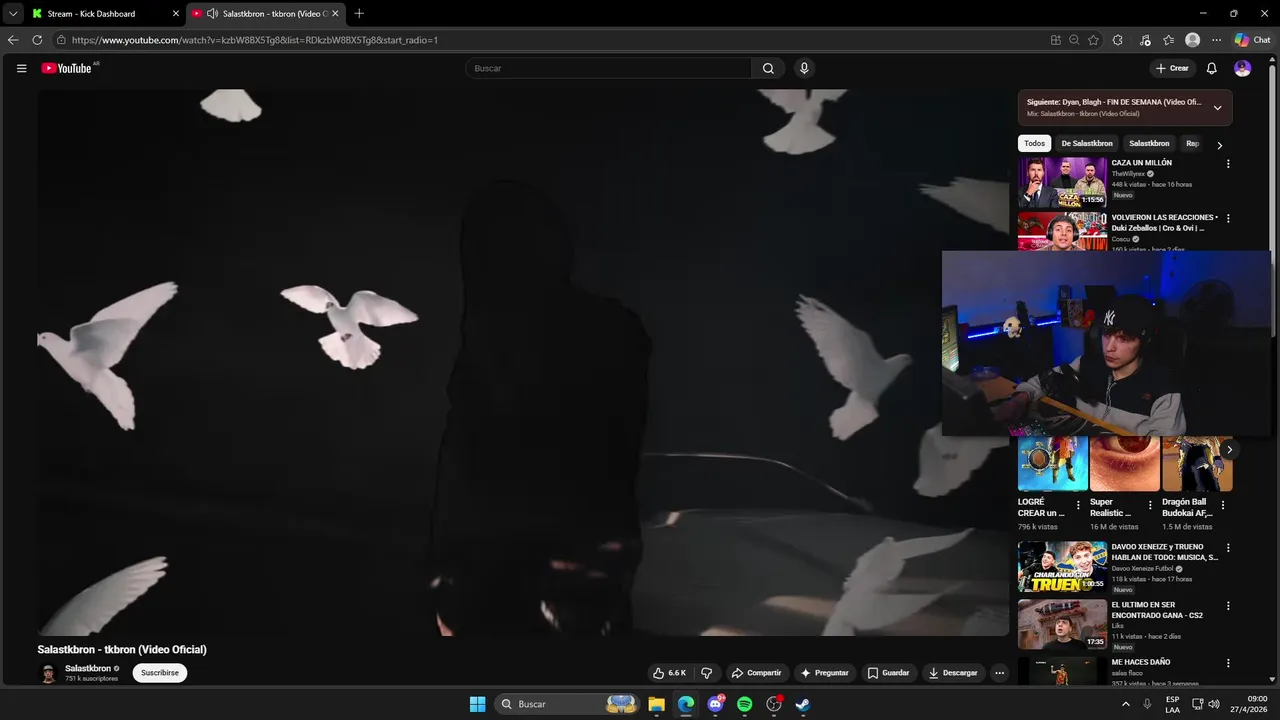Open a new browser tab
Screen dimensions: 1280x720
click(x=359, y=13)
